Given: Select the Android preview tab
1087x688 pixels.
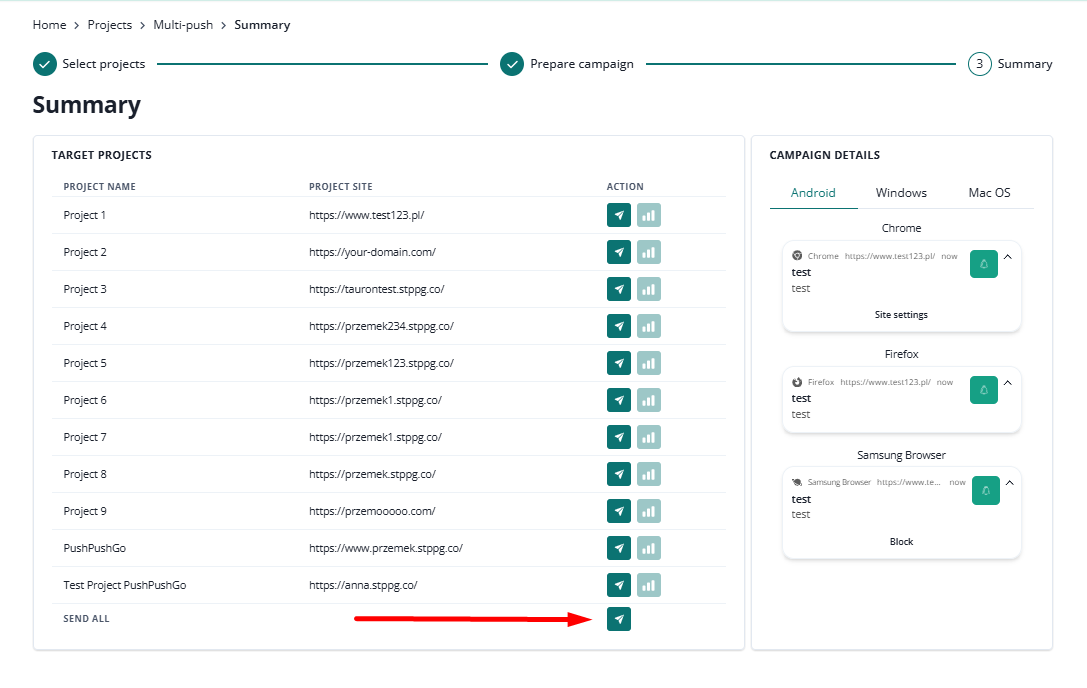Looking at the screenshot, I should pyautogui.click(x=813, y=193).
